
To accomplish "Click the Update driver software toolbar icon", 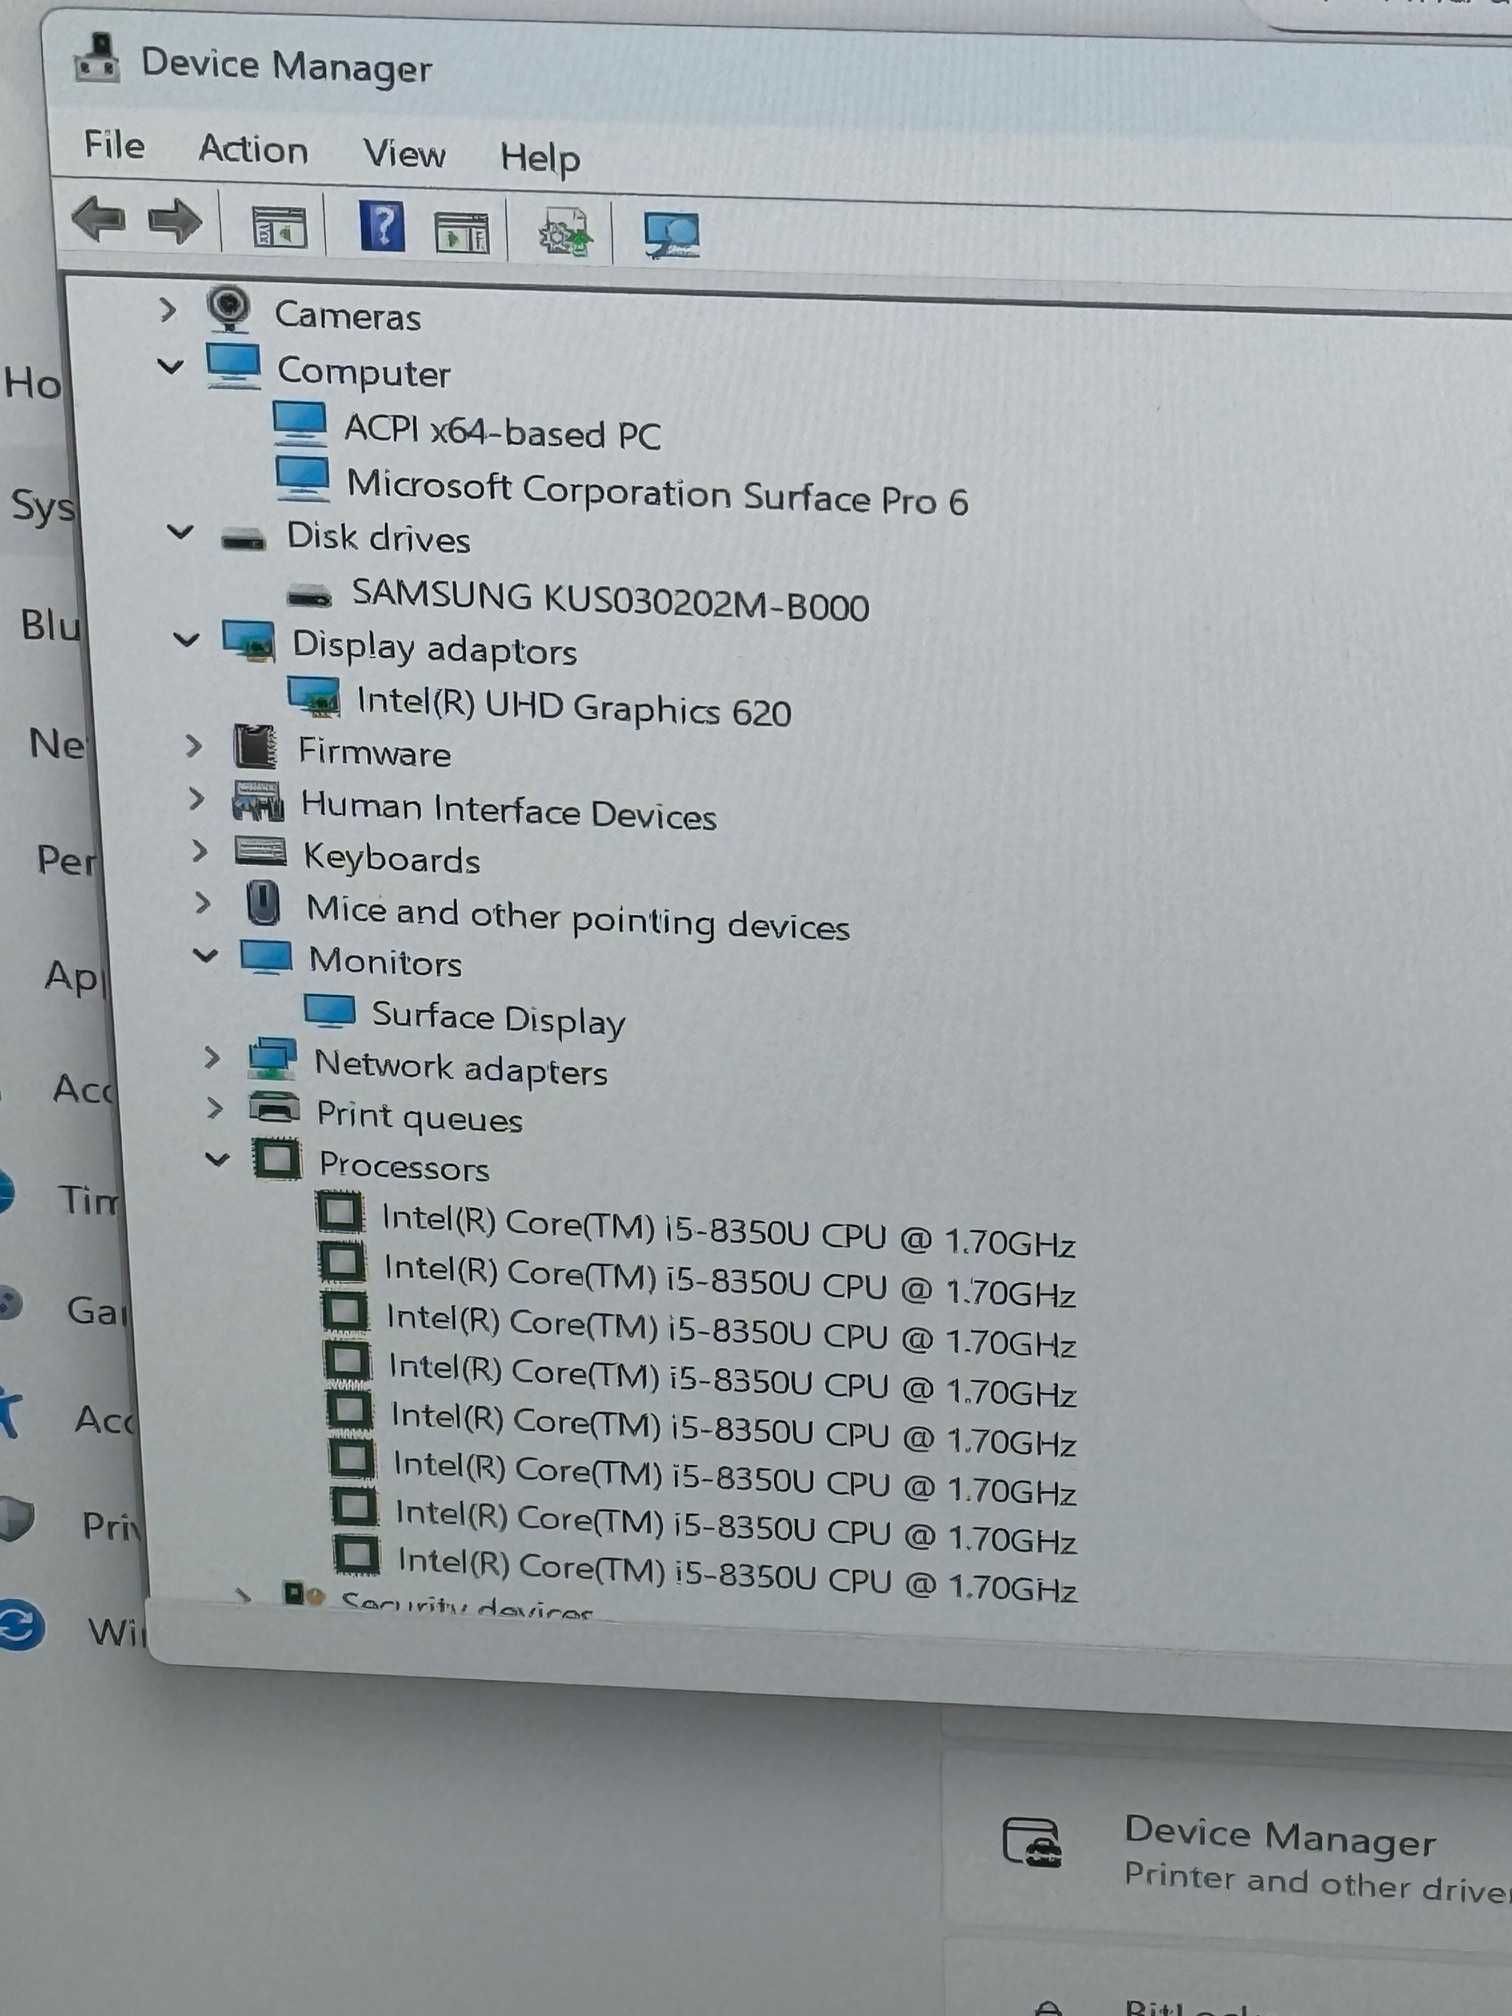I will (x=566, y=234).
